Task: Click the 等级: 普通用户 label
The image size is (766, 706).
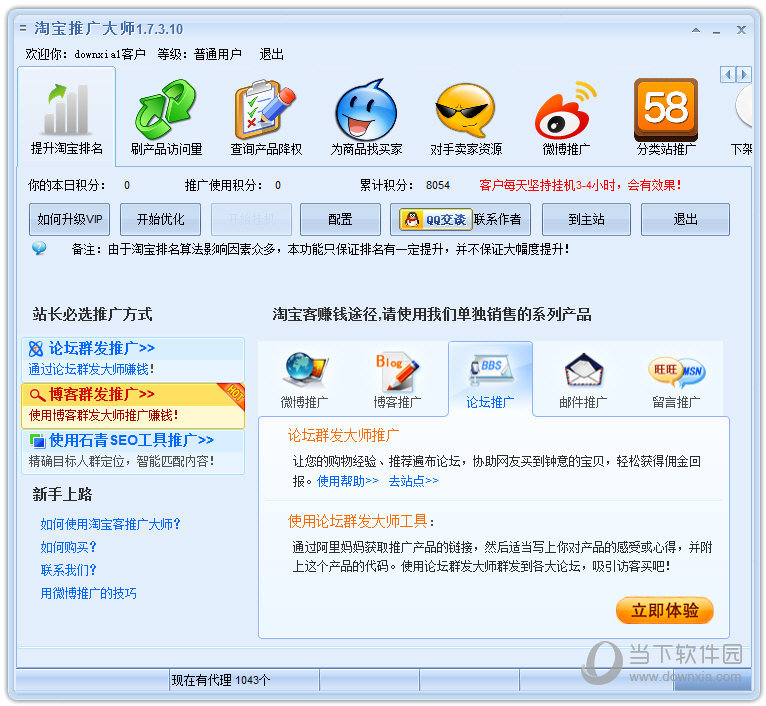Action: coord(199,54)
